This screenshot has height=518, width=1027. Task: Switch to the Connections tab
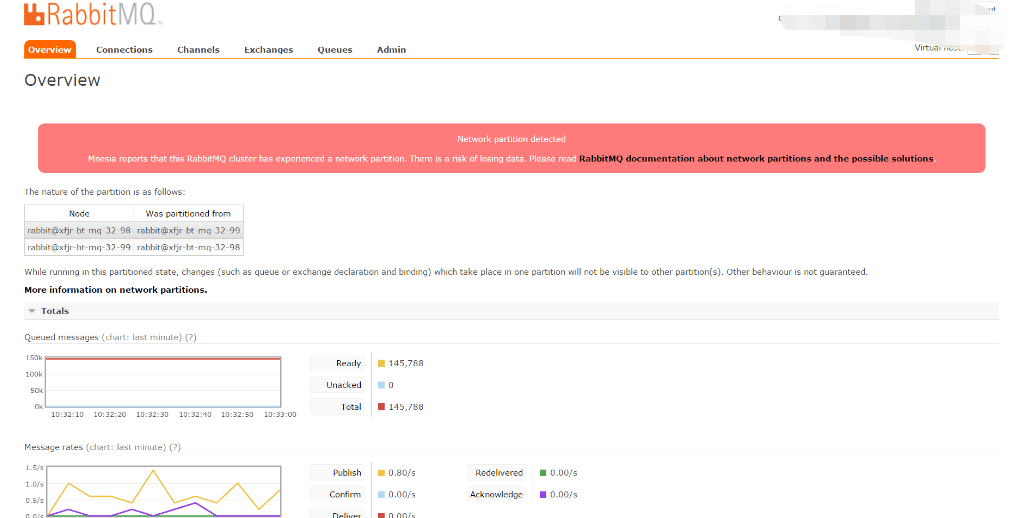coord(124,50)
